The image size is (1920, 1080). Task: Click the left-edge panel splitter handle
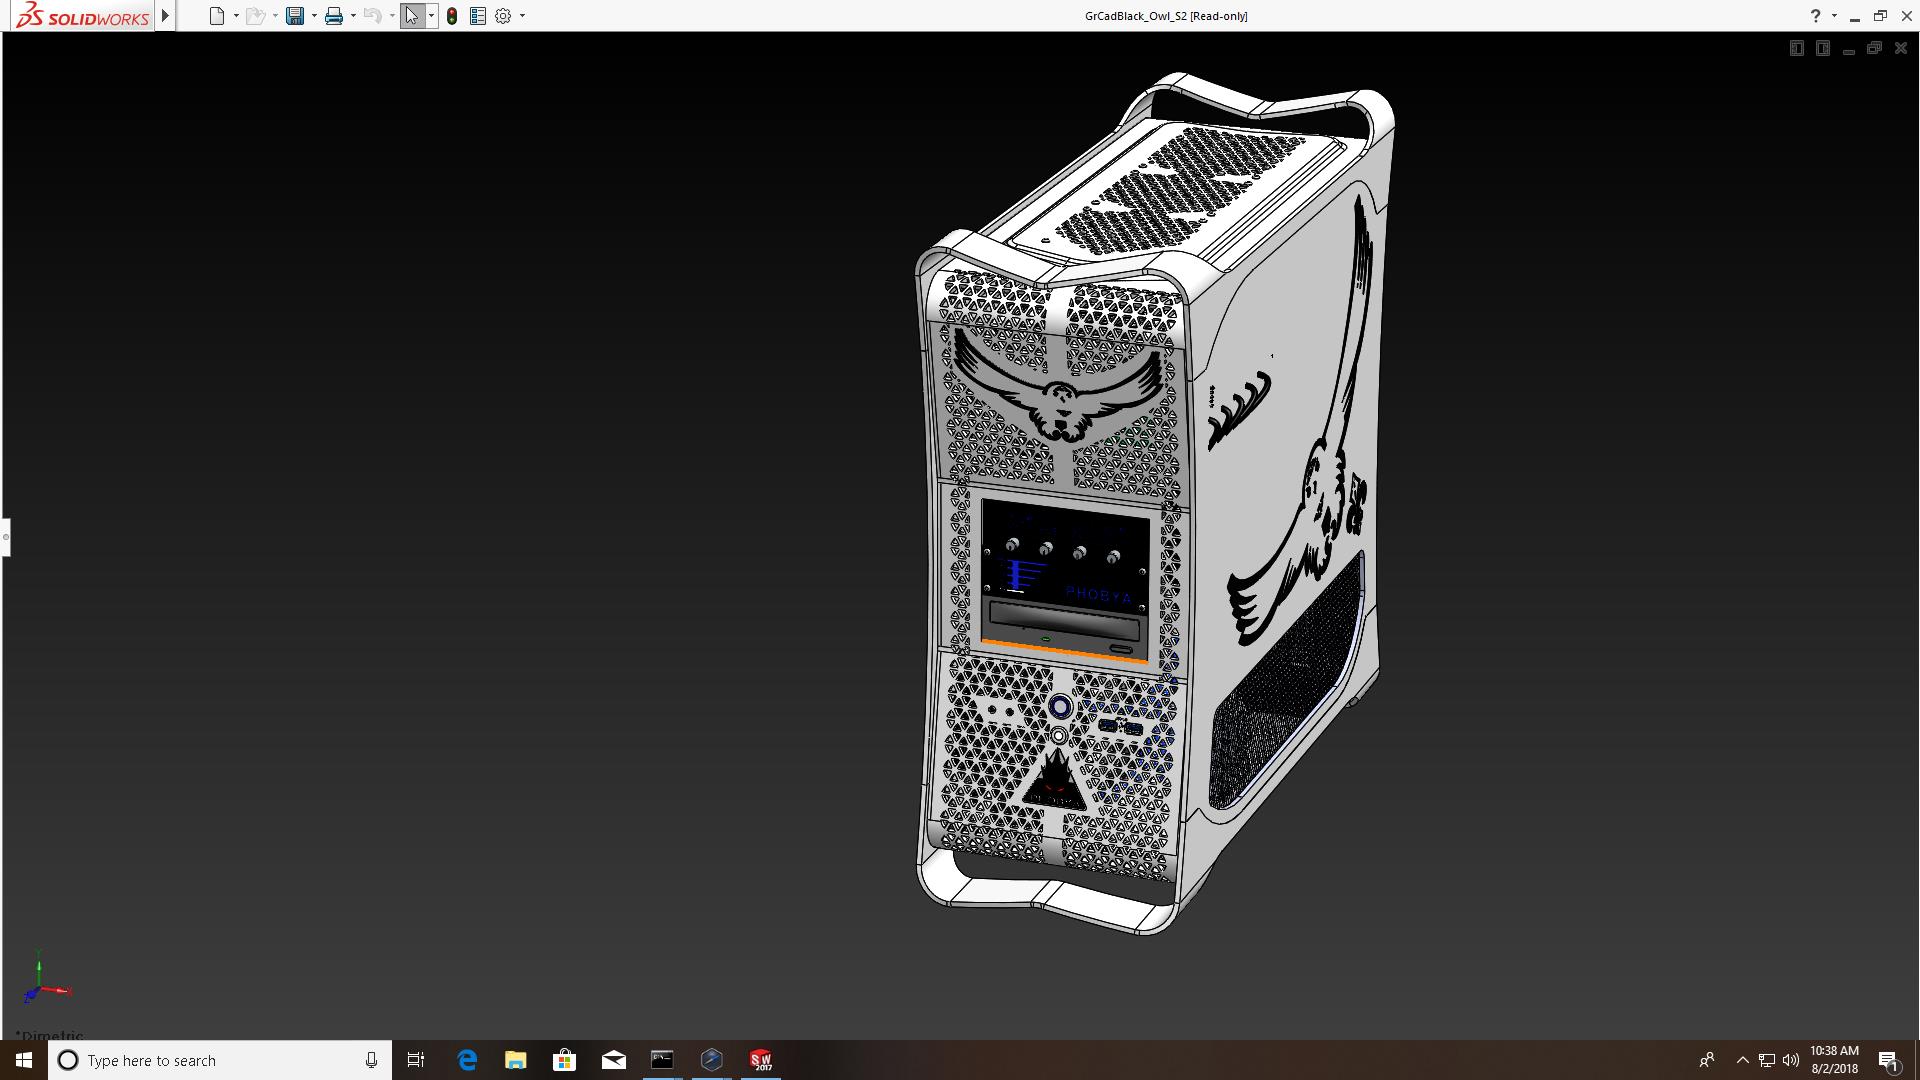click(5, 537)
